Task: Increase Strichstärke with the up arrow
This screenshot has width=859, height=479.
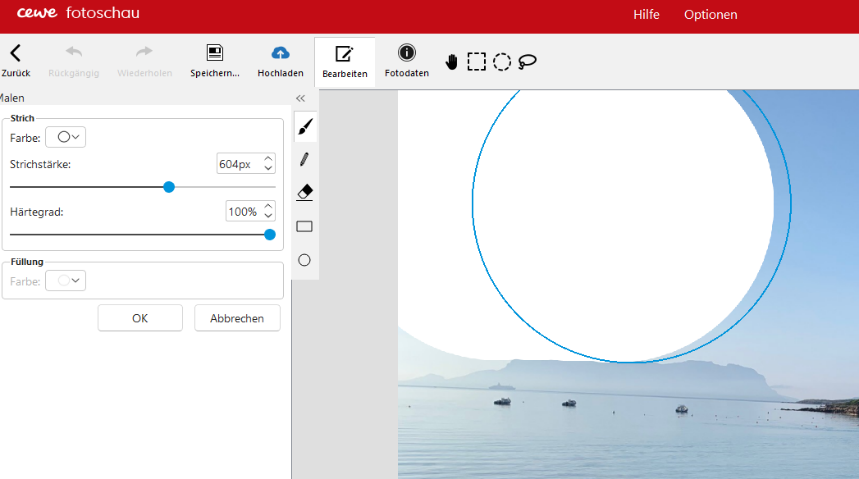Action: pos(268,159)
